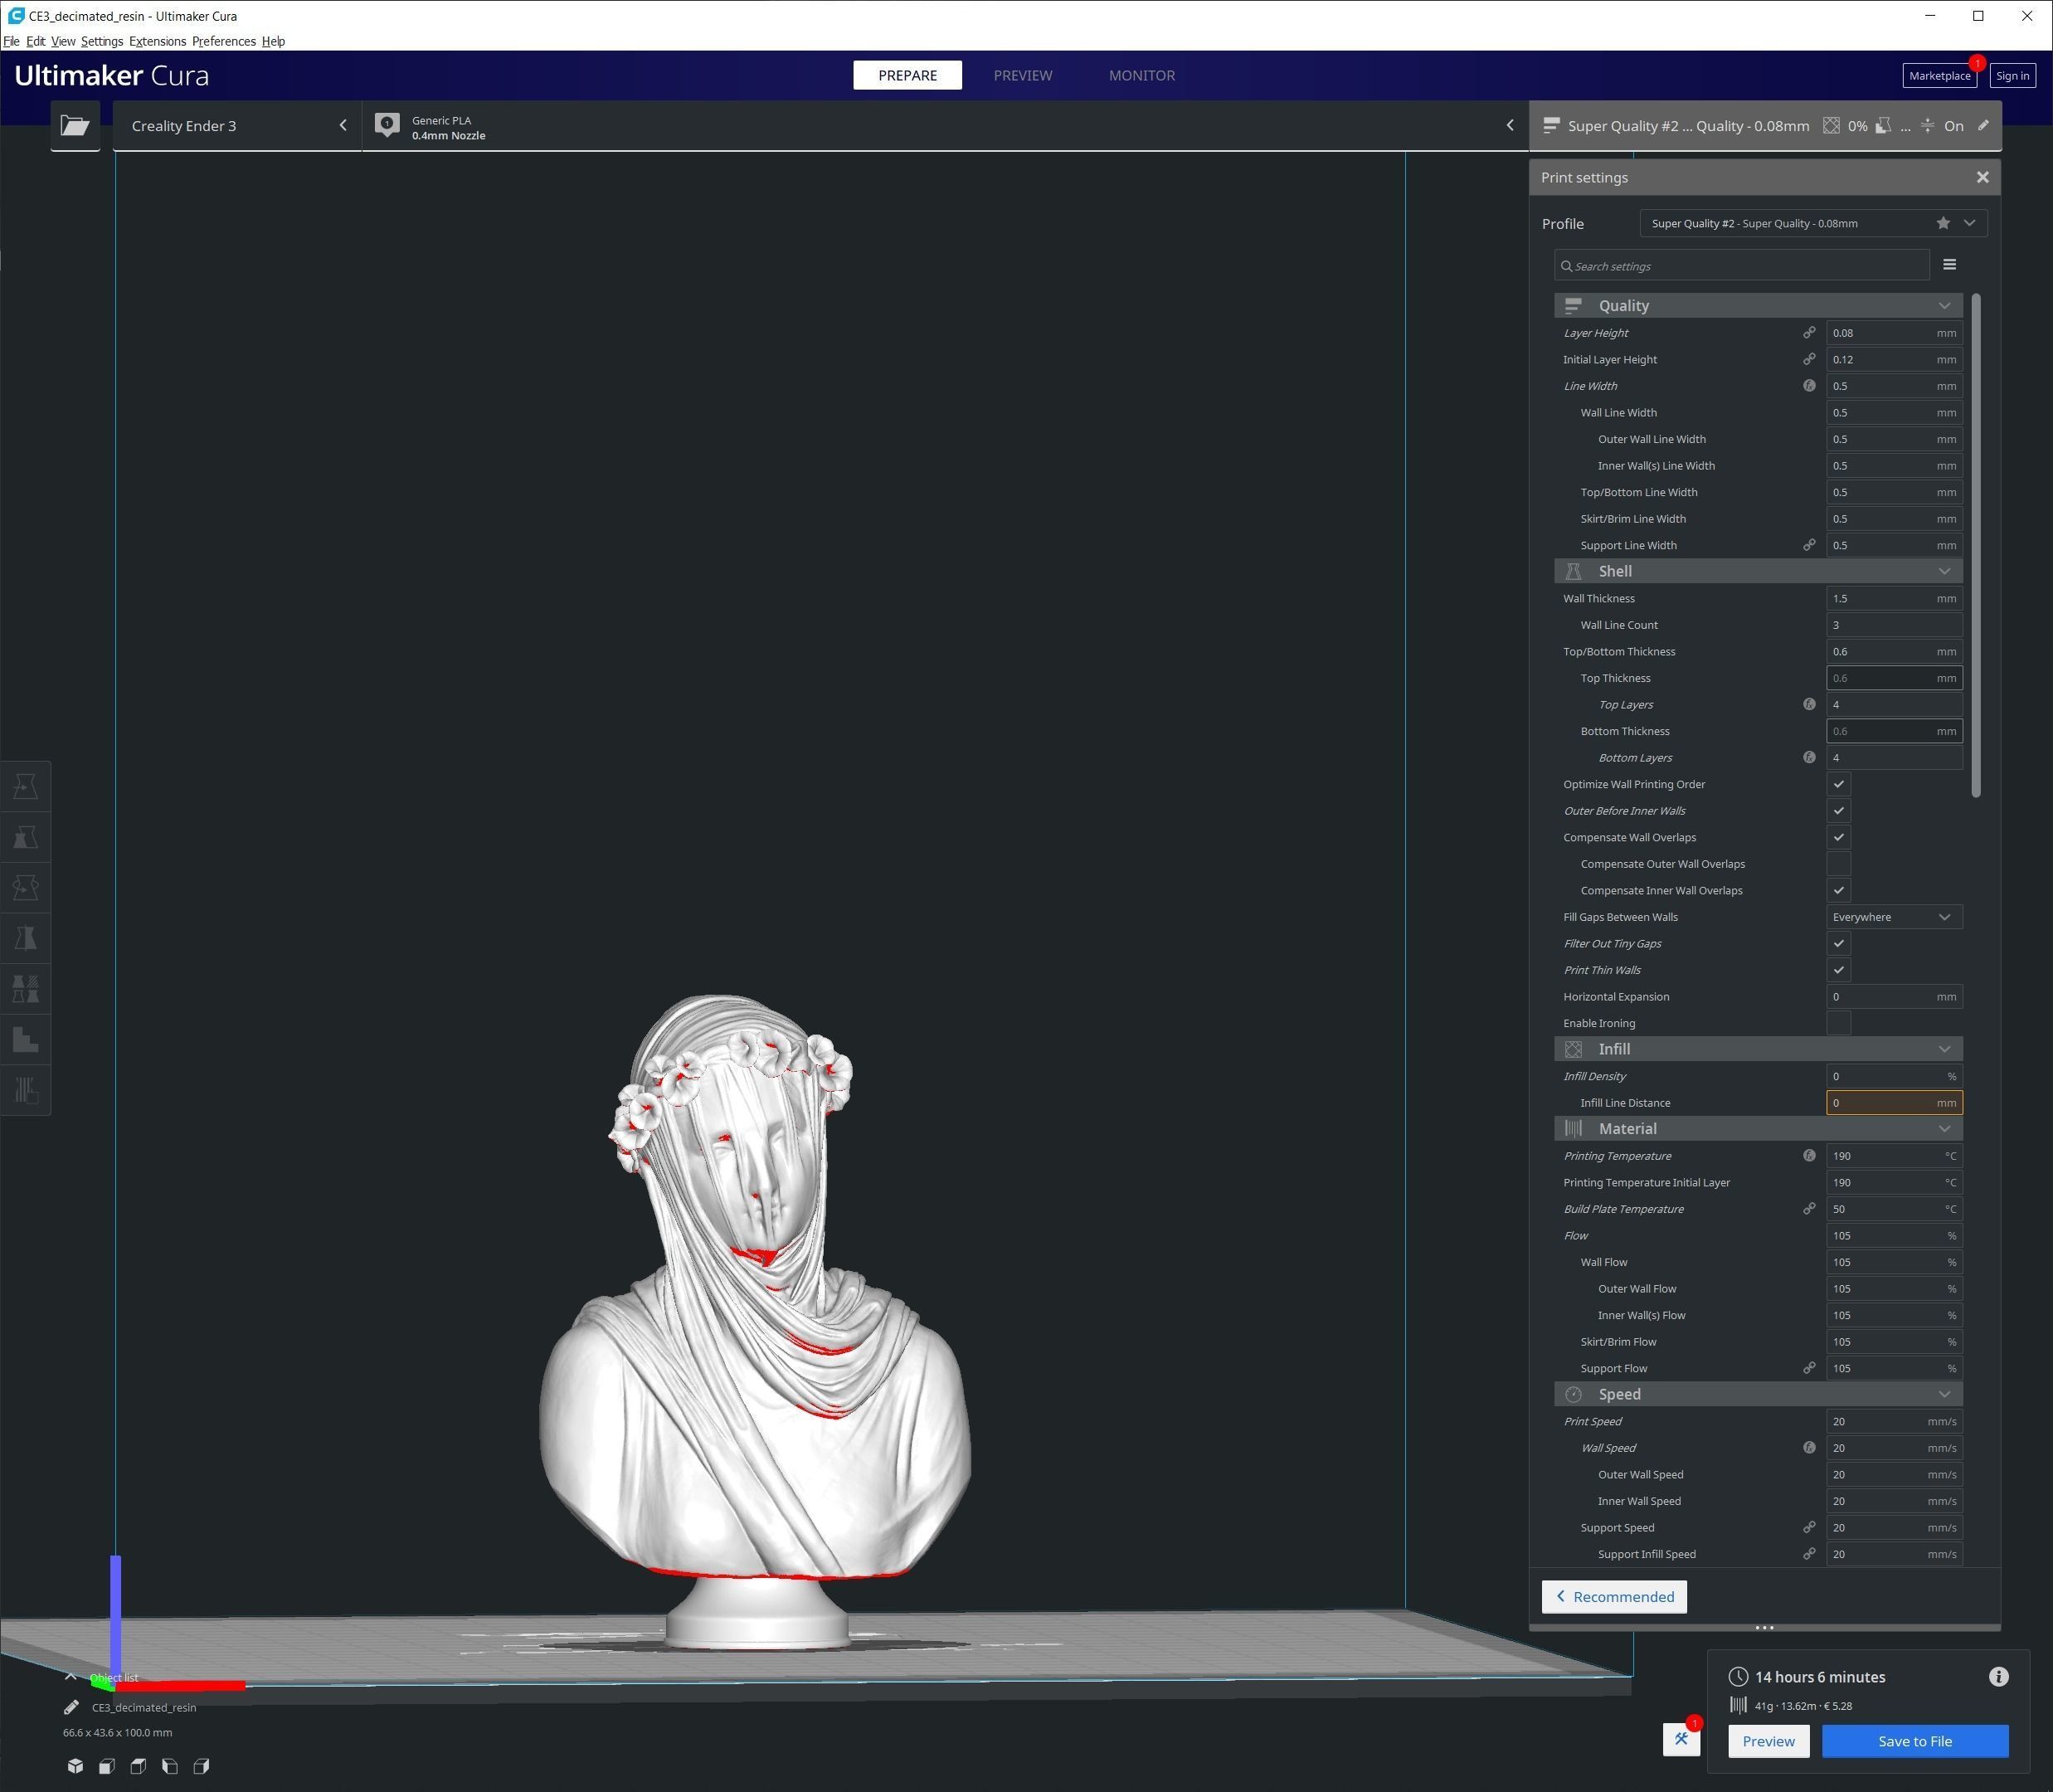Open file with the folder icon

pos(75,126)
